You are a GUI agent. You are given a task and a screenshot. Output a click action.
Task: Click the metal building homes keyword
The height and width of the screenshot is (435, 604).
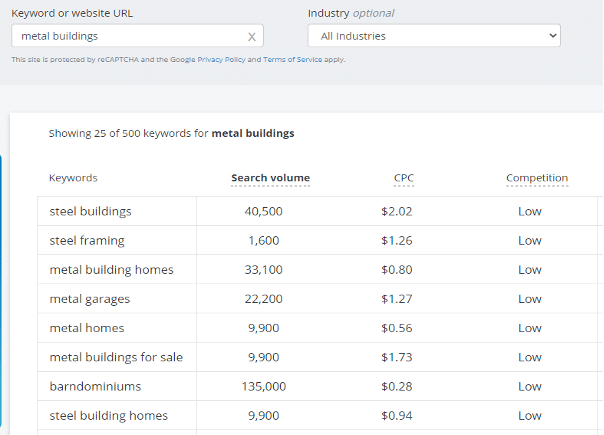[111, 269]
